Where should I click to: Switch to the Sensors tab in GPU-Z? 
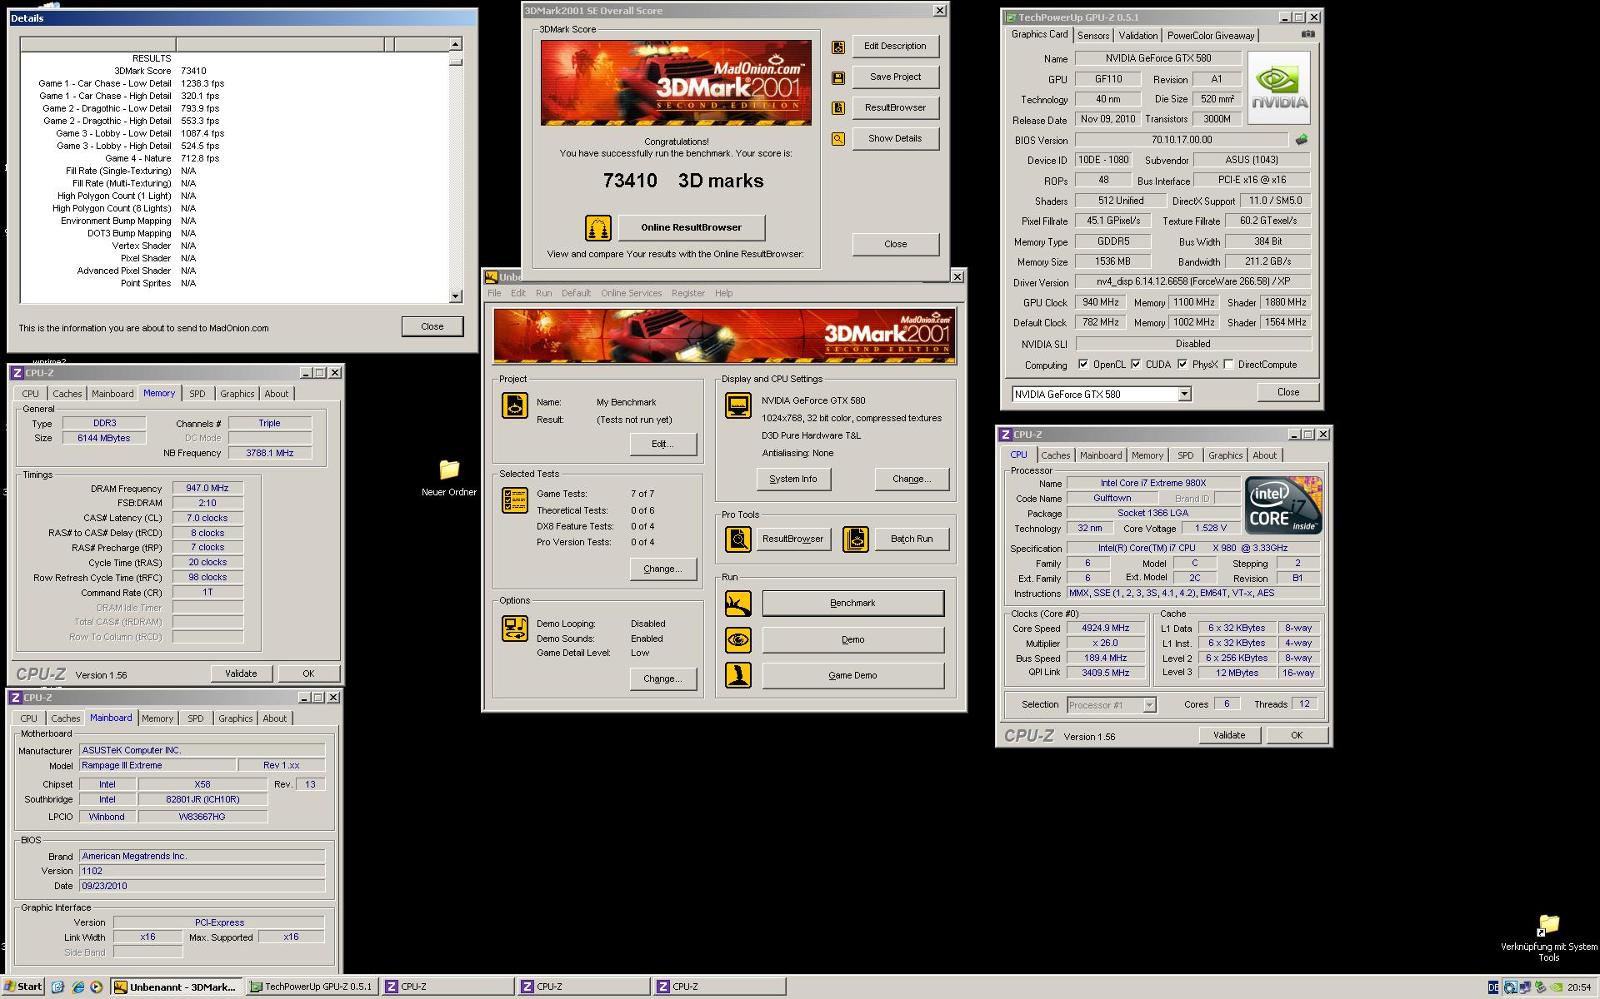(x=1093, y=35)
